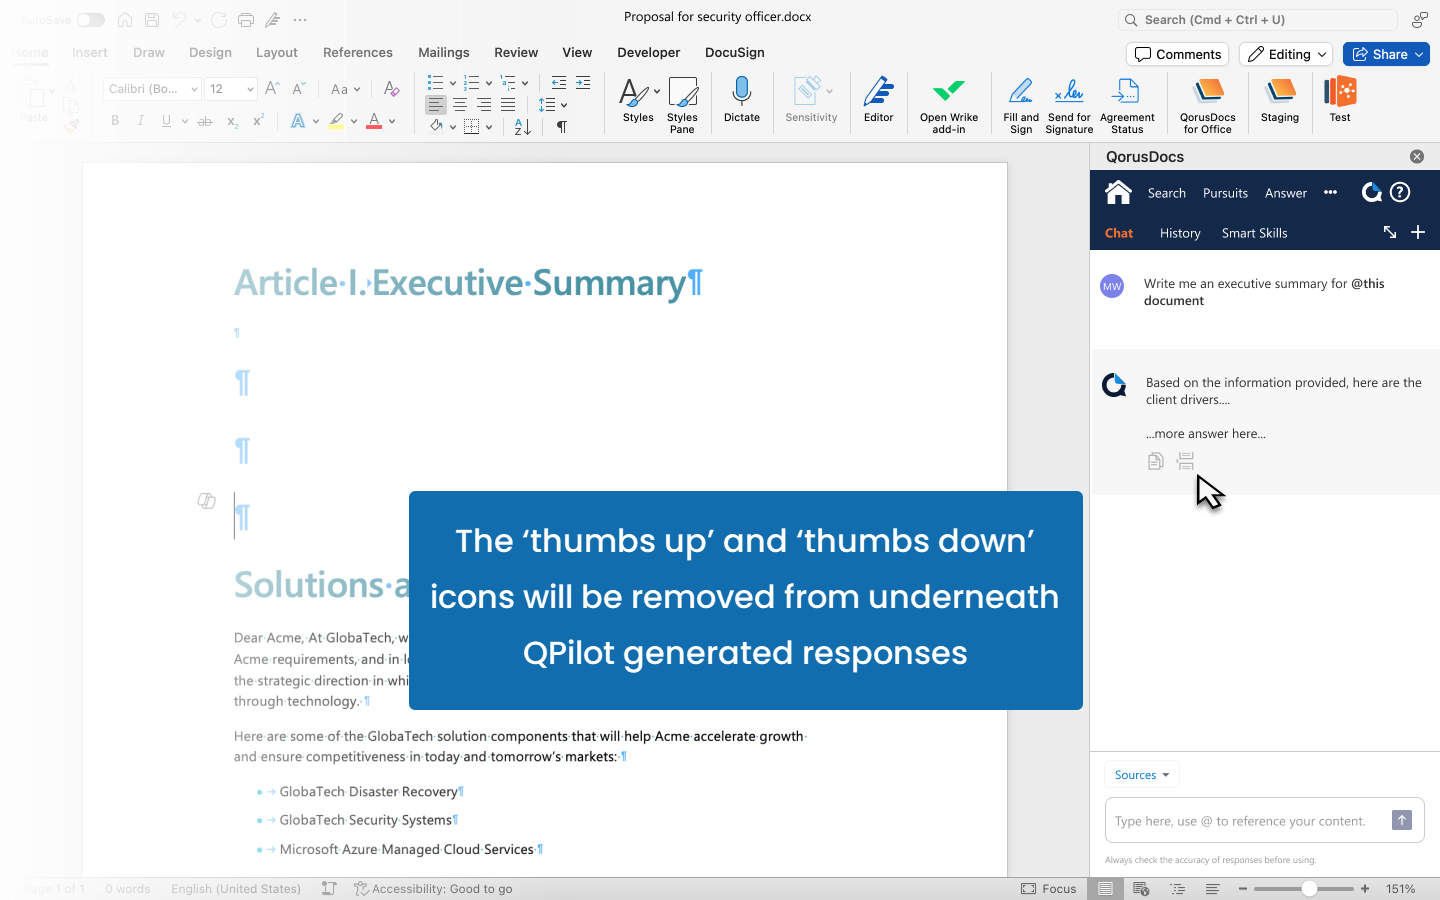
Task: Show more QorusDocs navigation options
Action: tap(1330, 192)
